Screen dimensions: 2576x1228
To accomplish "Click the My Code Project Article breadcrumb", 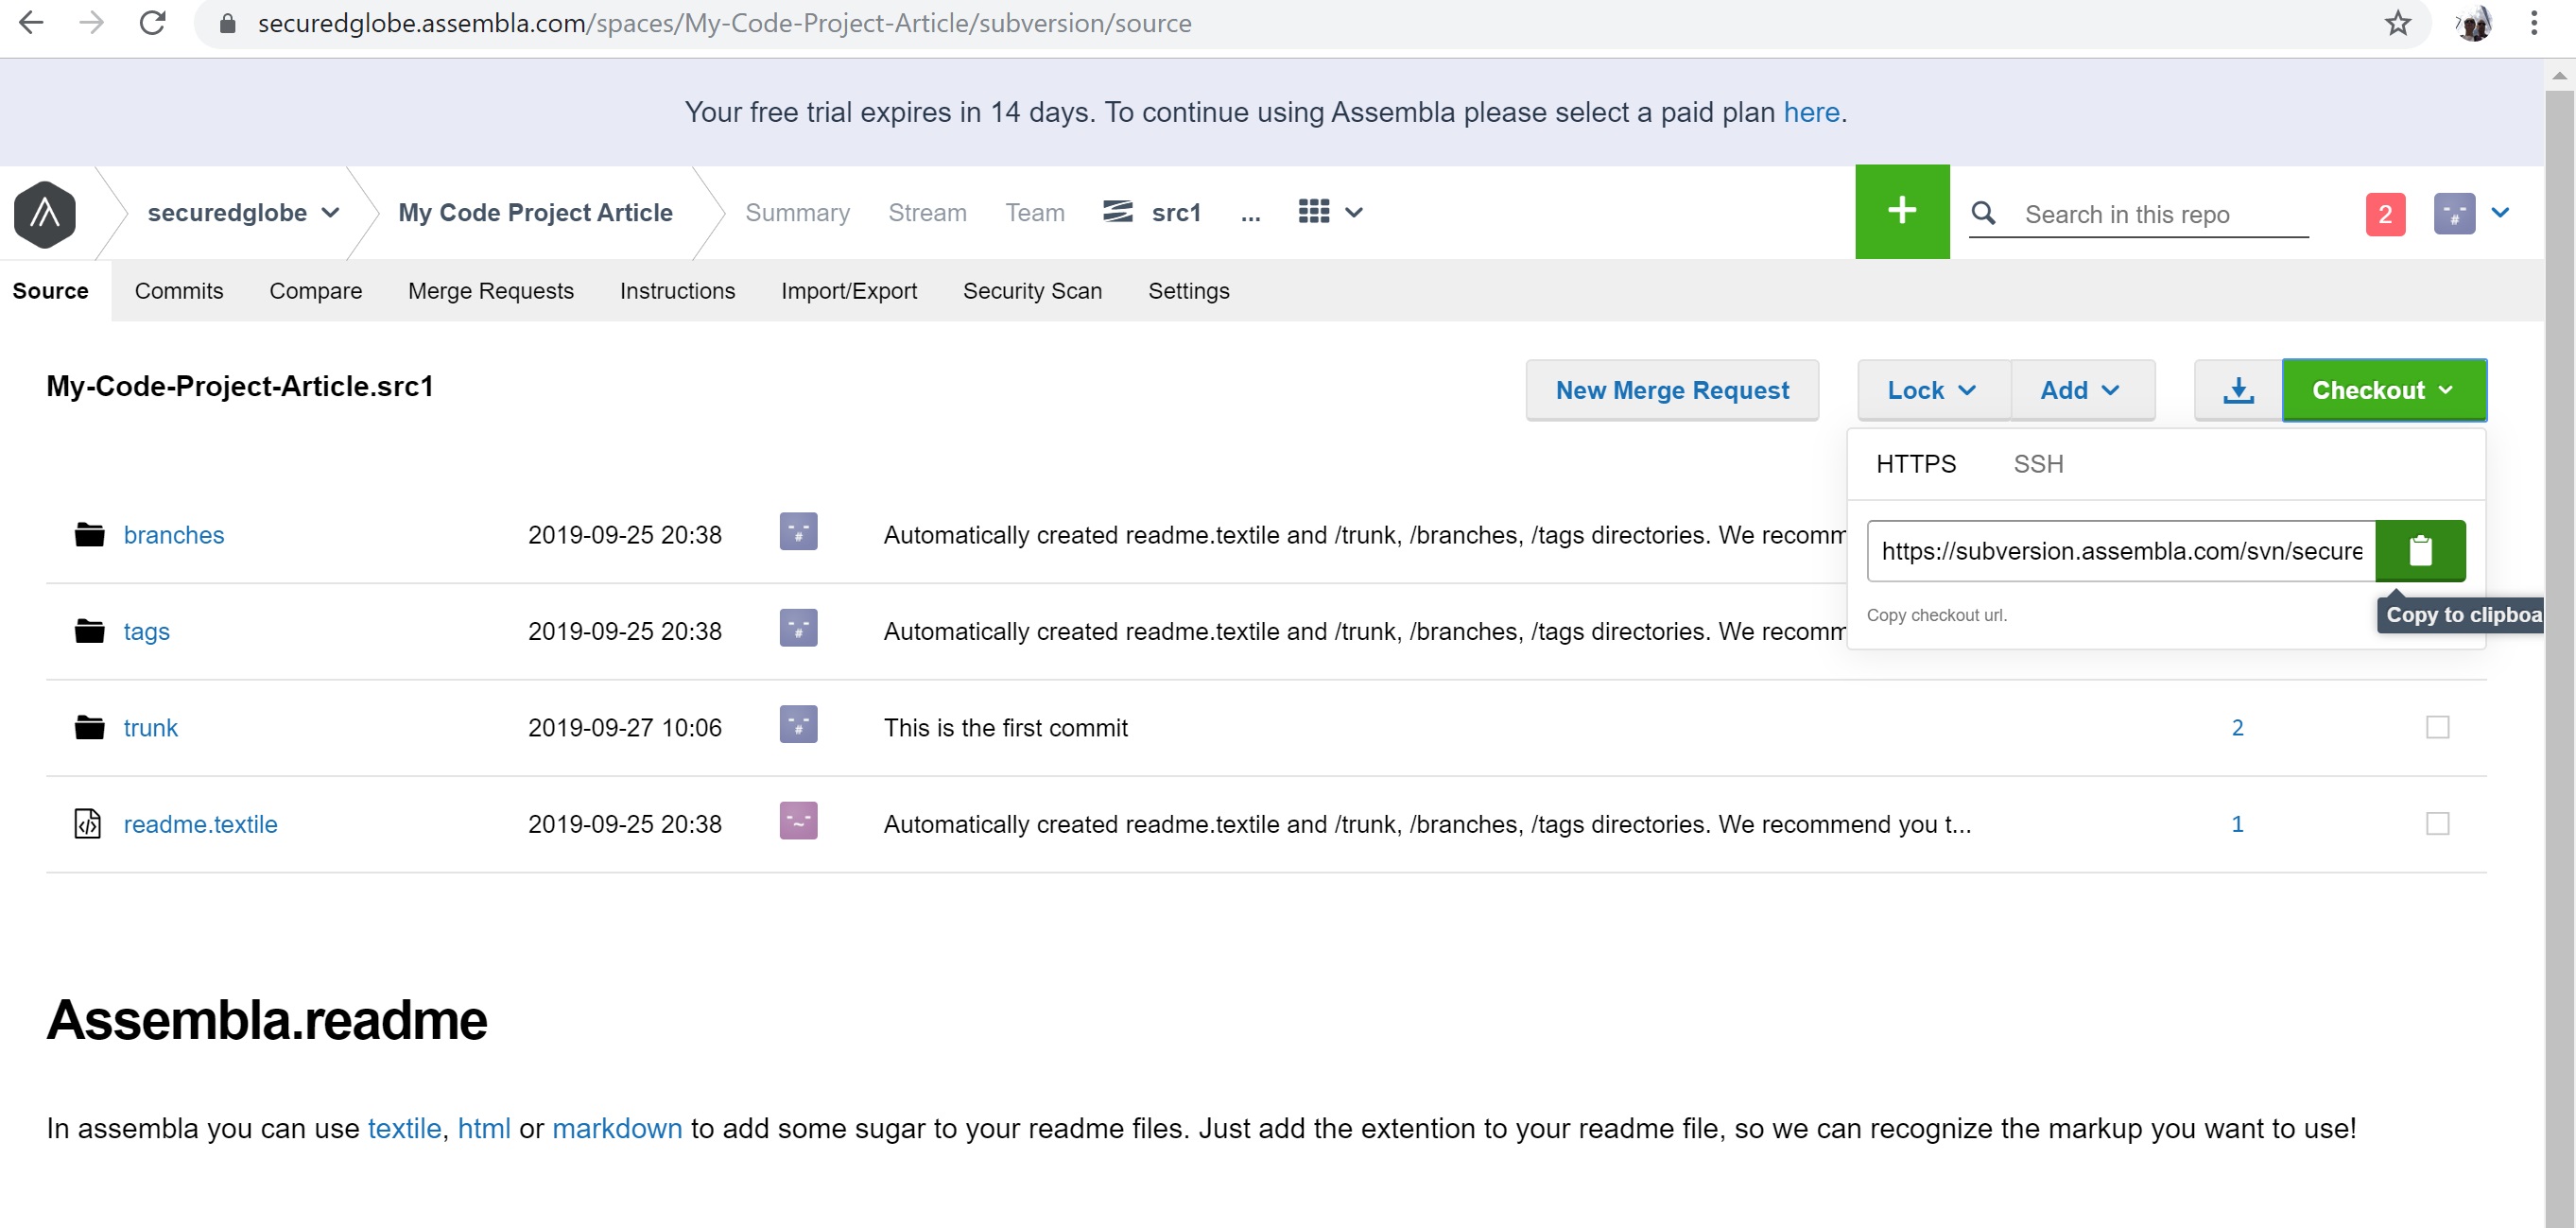I will click(535, 213).
